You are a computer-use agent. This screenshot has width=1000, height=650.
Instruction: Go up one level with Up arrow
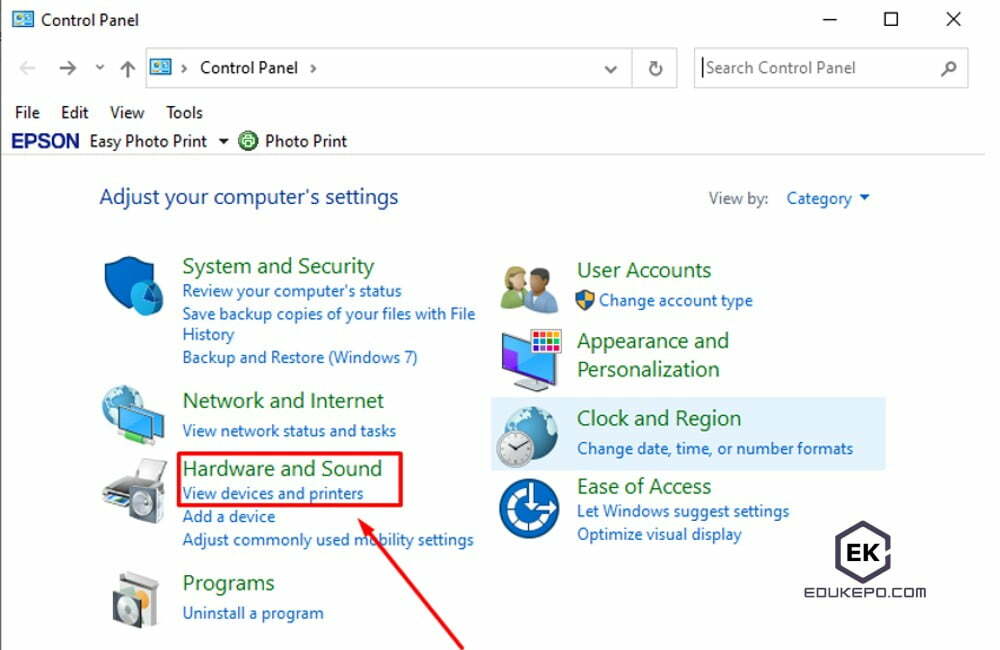[127, 68]
